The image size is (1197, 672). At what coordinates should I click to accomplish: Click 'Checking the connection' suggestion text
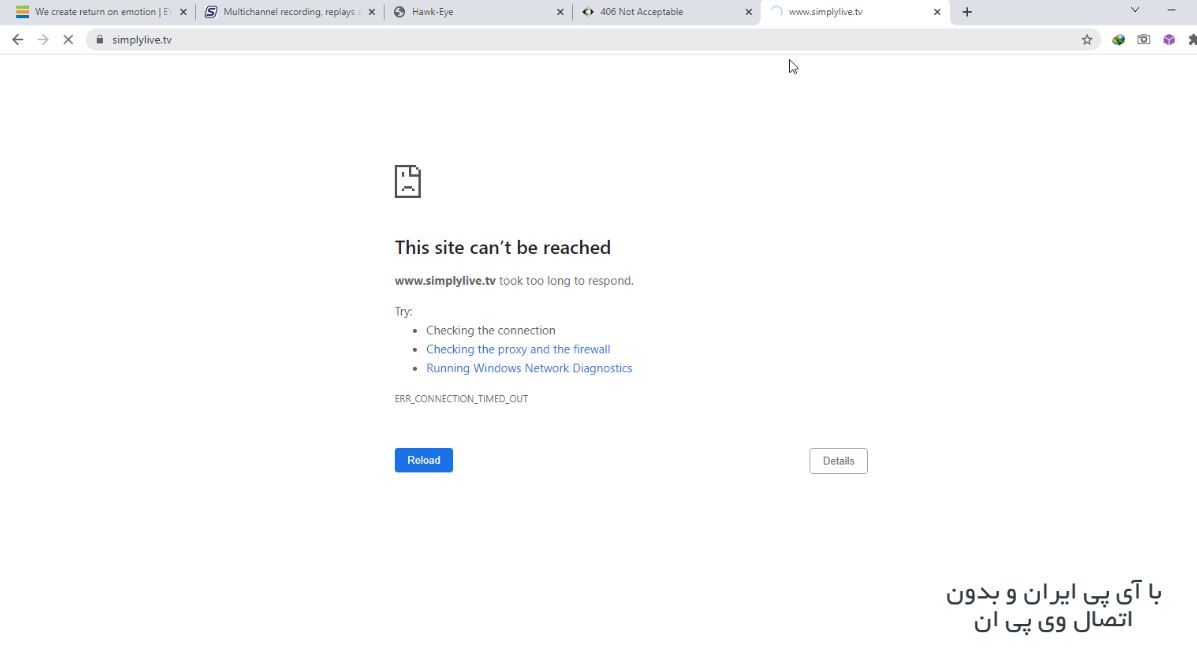coord(490,331)
